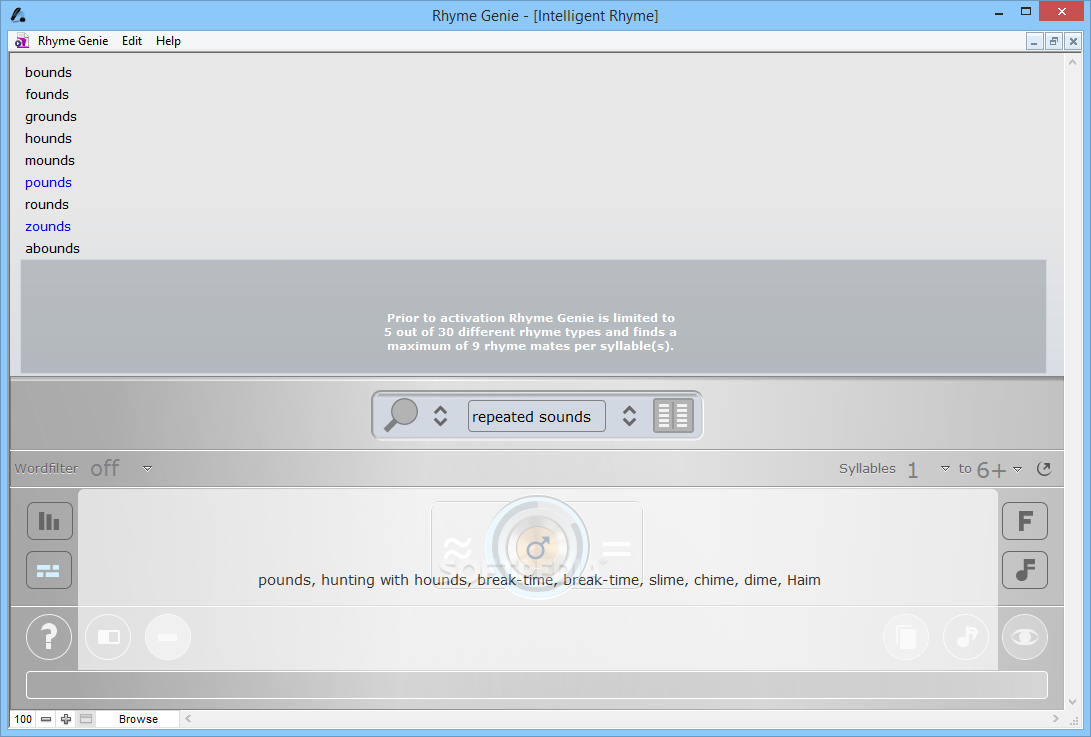The width and height of the screenshot is (1091, 737).
Task: Click the blue word 'zounds'
Action: point(48,227)
